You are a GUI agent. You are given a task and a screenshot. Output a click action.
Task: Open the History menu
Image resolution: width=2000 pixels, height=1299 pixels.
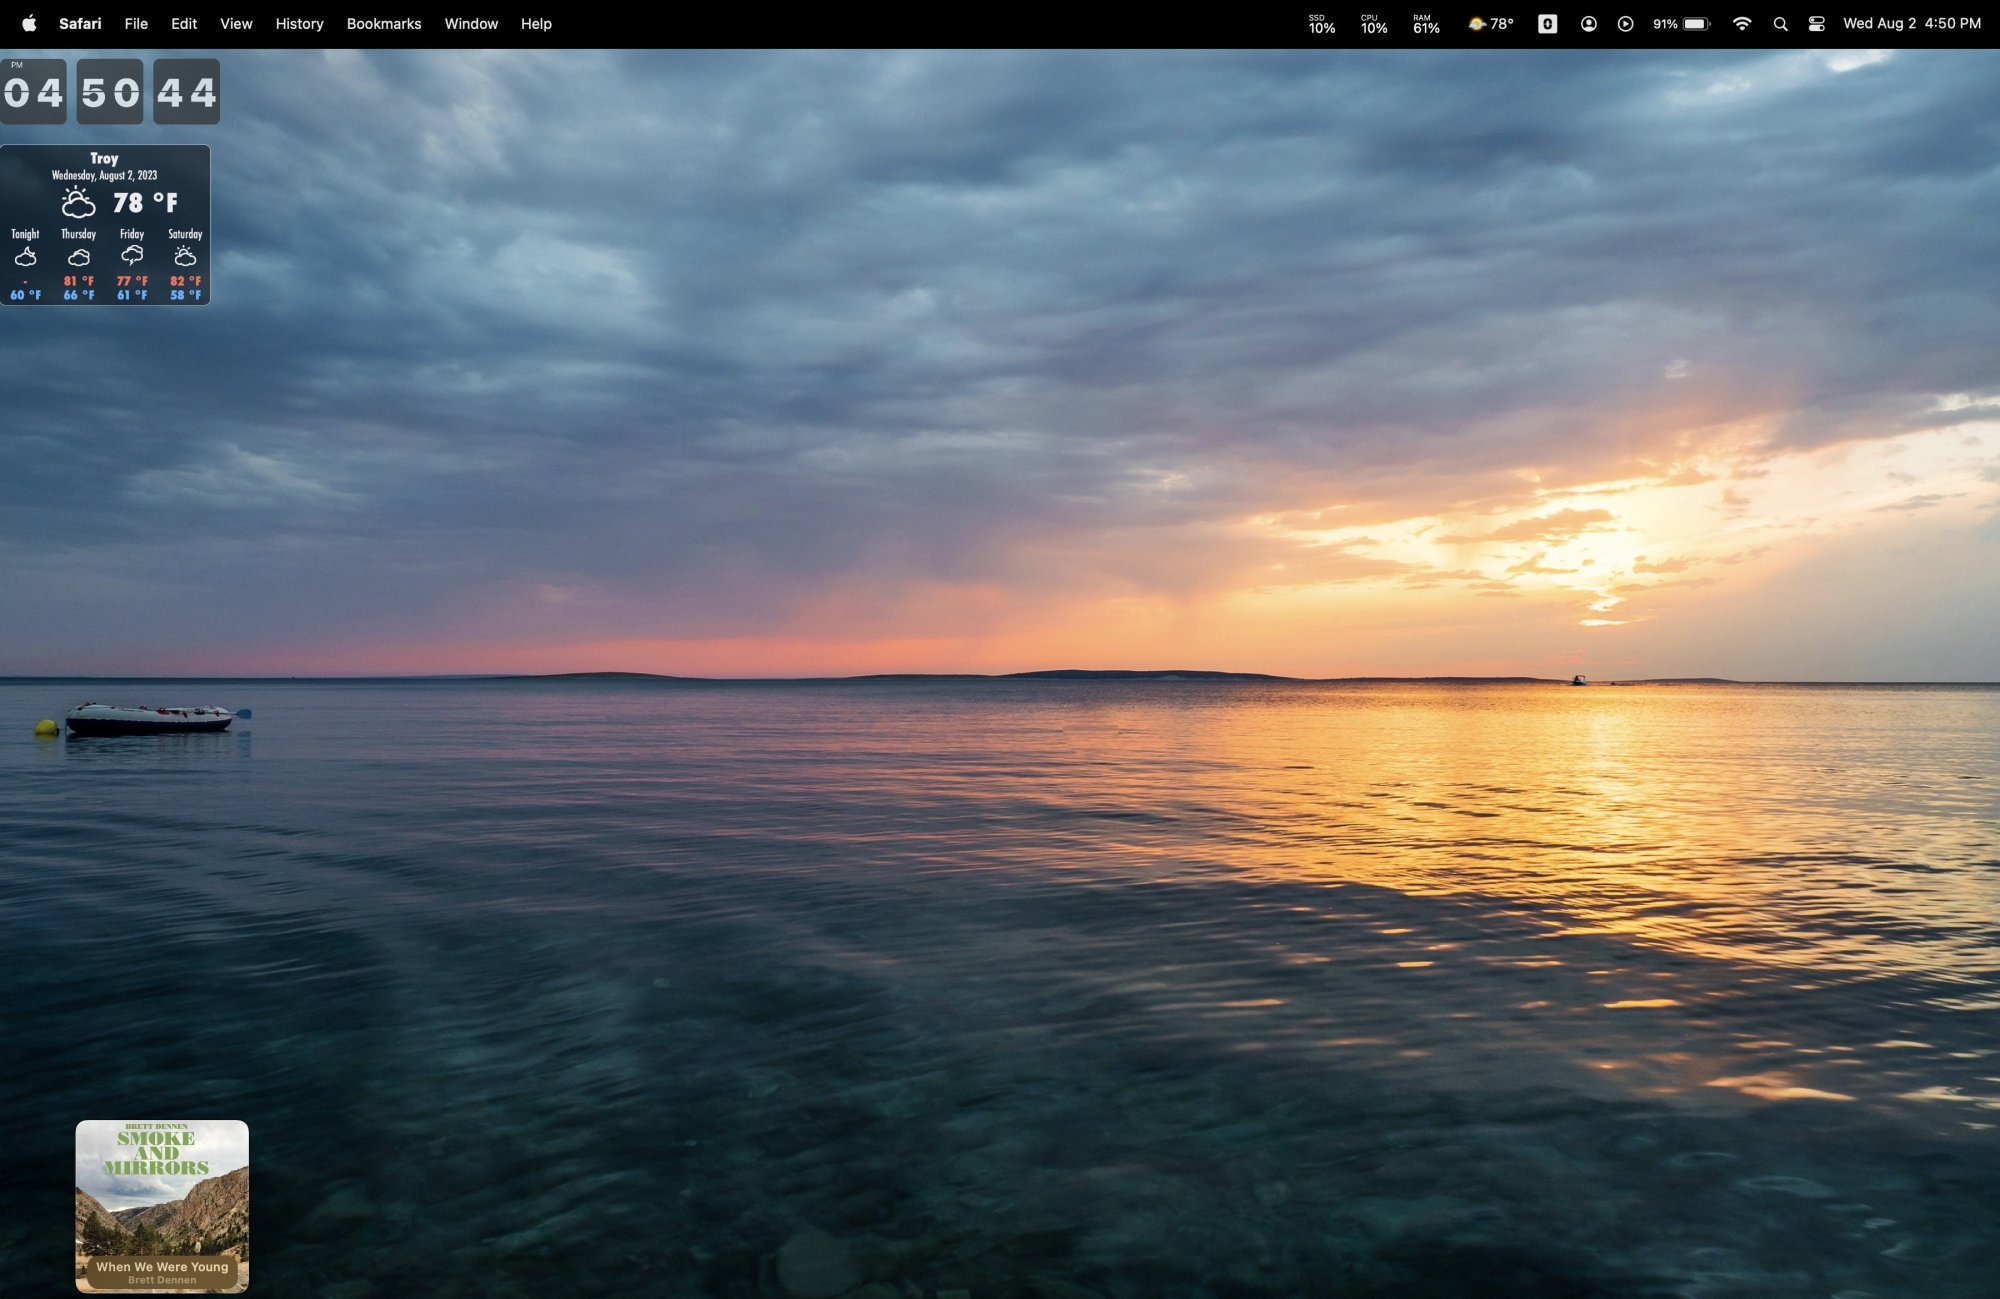point(299,23)
